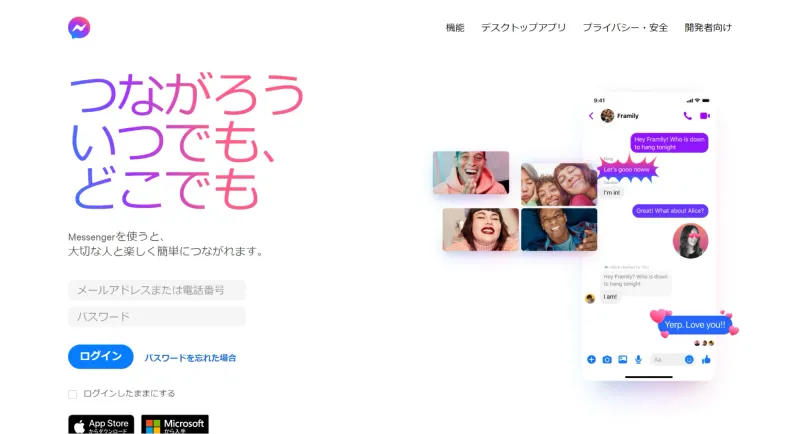Open the emoji smiley icon
This screenshot has height=434, width=800.
[x=689, y=360]
